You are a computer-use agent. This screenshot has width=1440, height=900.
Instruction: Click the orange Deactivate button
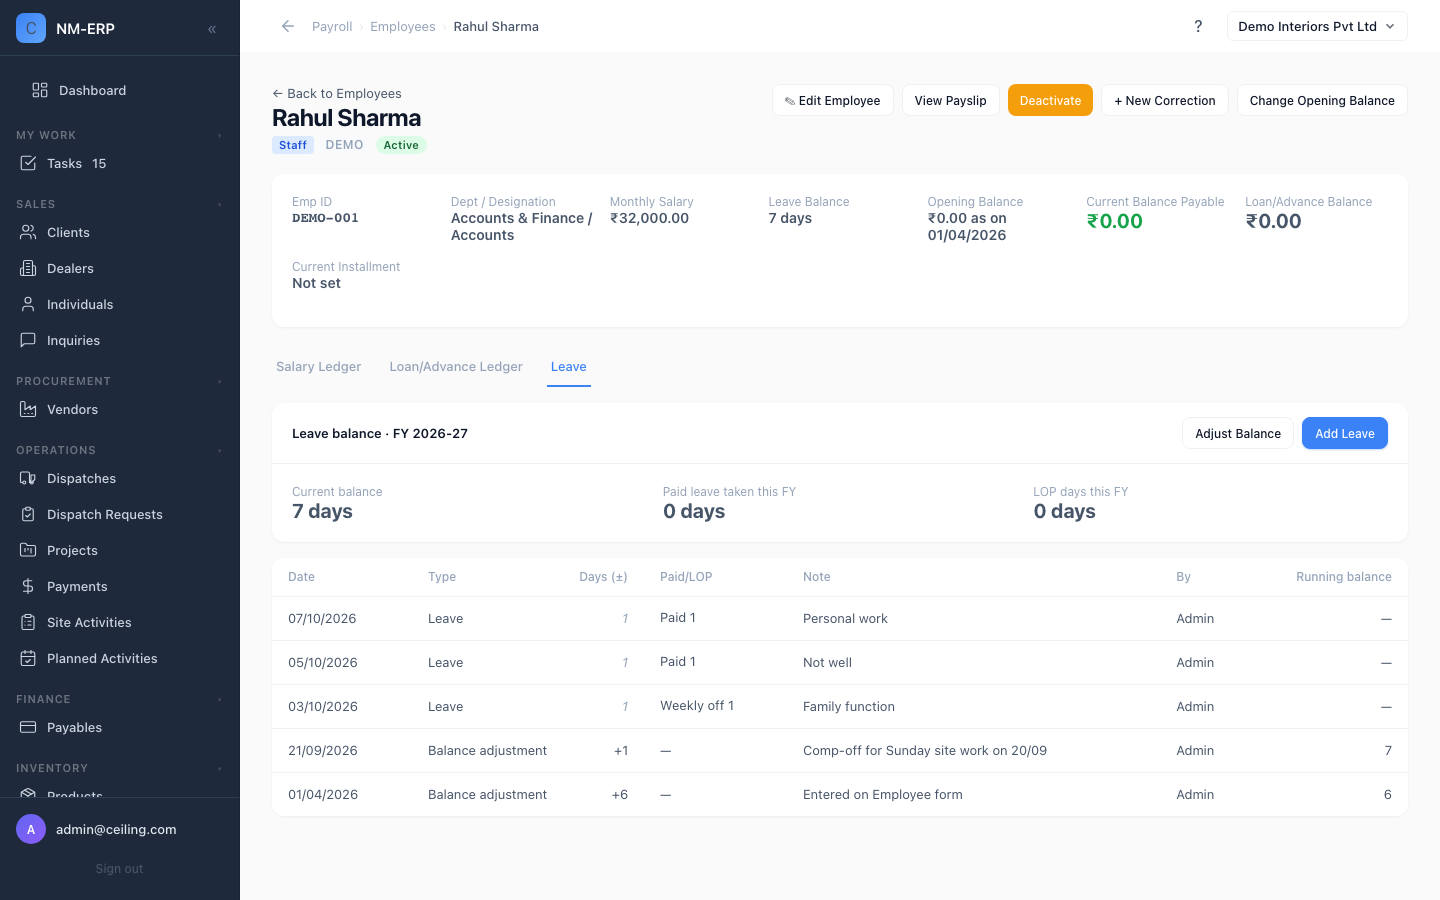1050,100
